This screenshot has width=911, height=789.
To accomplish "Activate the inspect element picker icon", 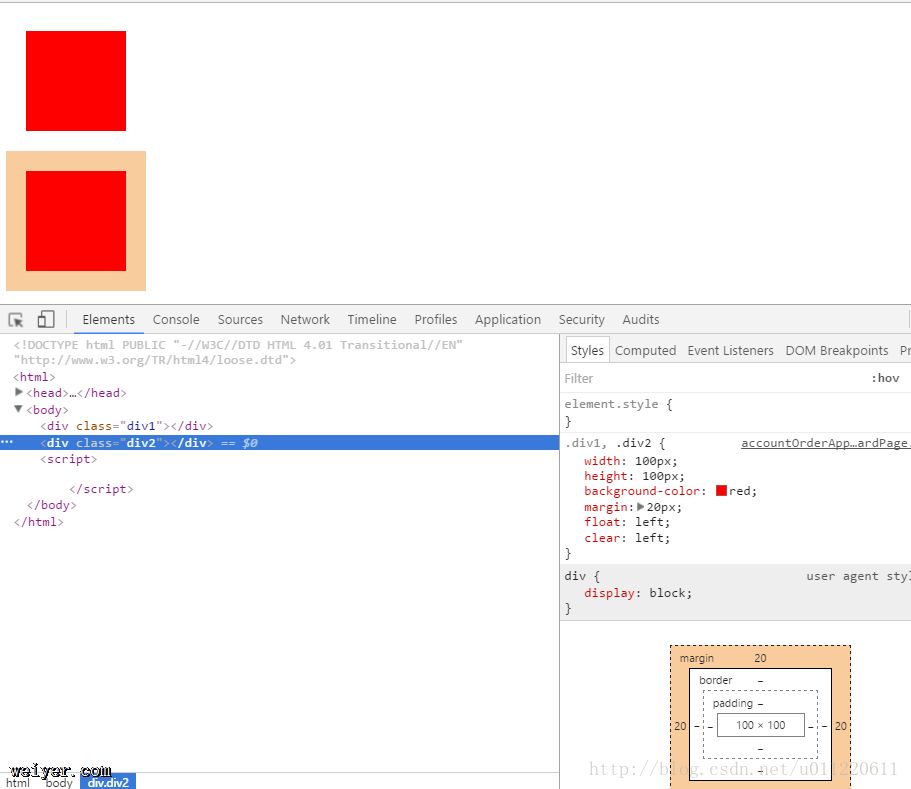I will (16, 320).
